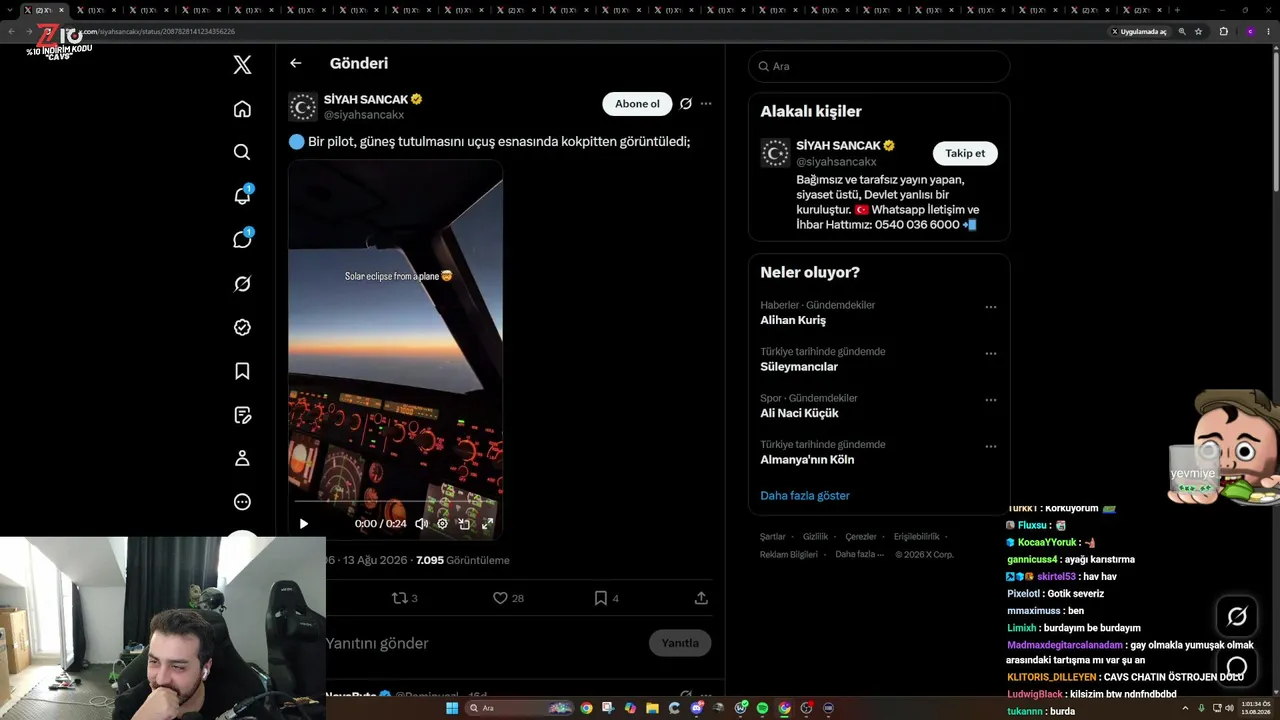Open File Explorer from the taskbar
This screenshot has height=720, width=1280.
click(x=652, y=708)
